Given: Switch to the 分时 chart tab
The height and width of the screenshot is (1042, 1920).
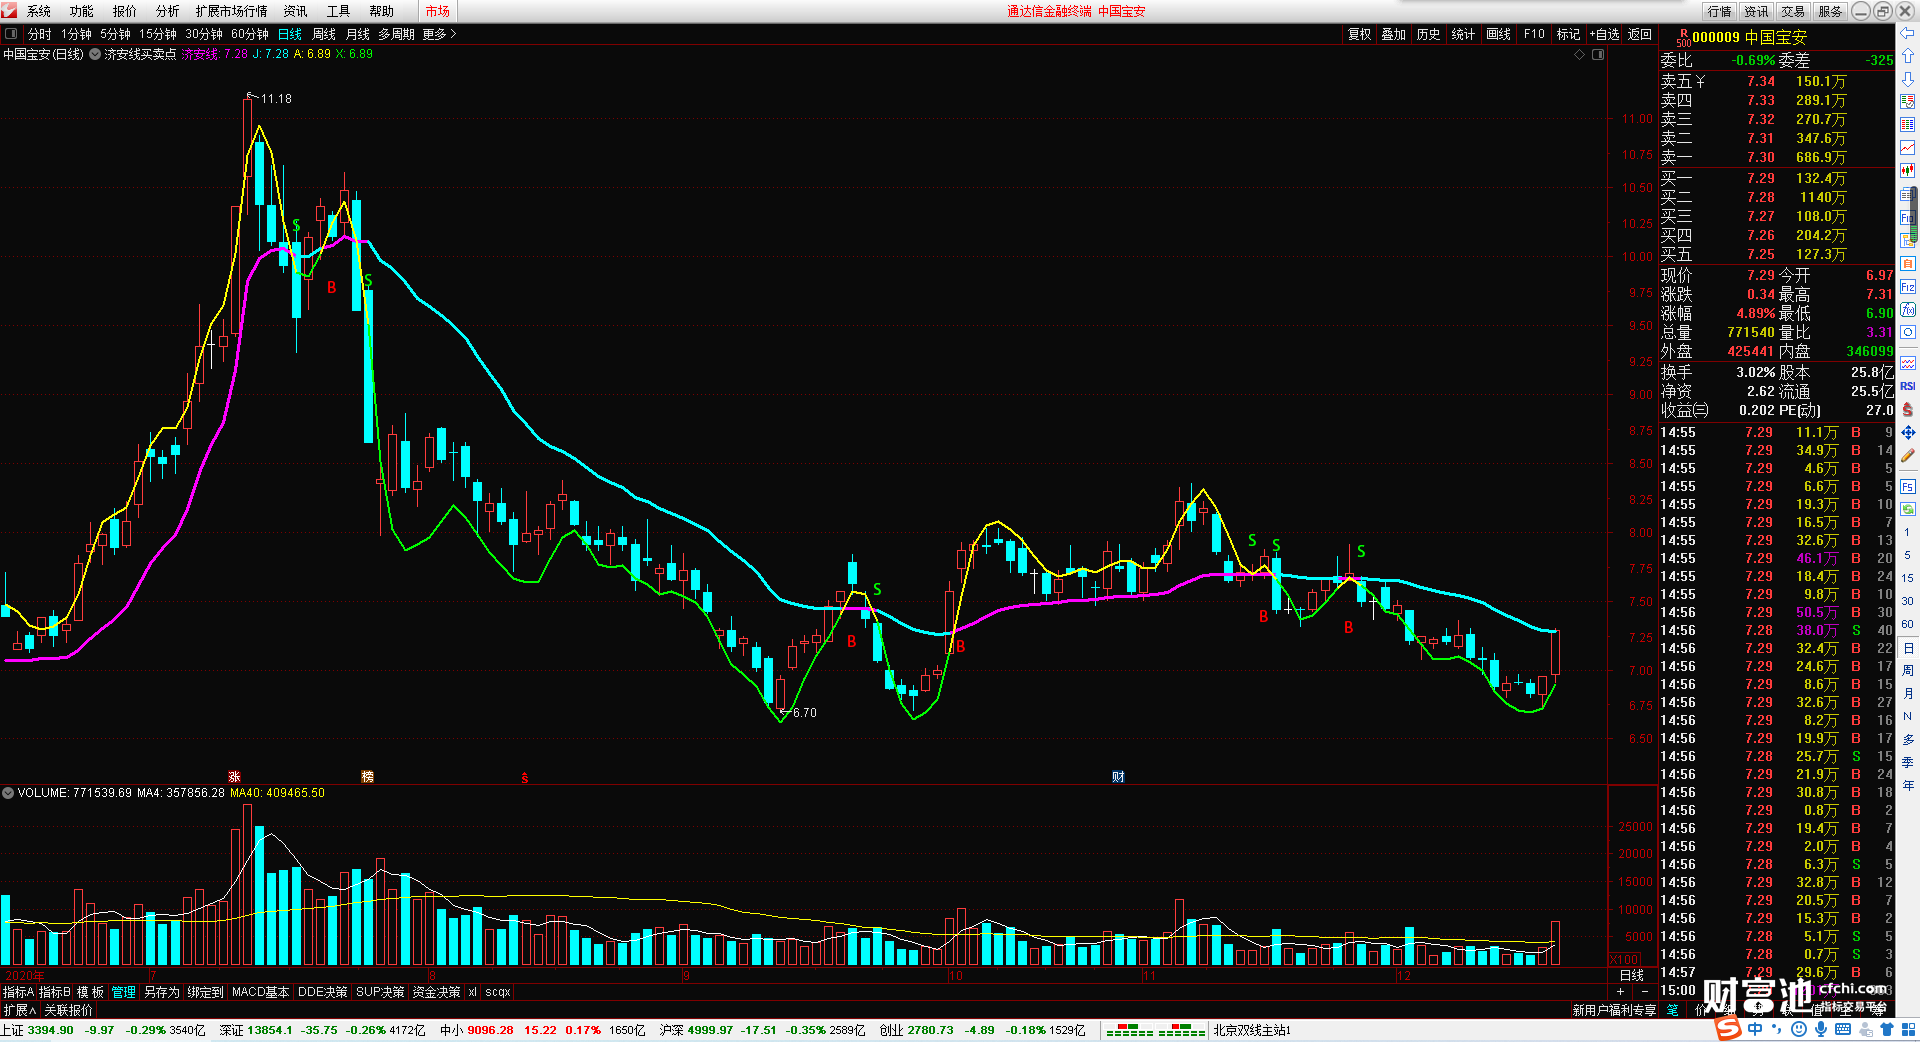Looking at the screenshot, I should (x=39, y=34).
